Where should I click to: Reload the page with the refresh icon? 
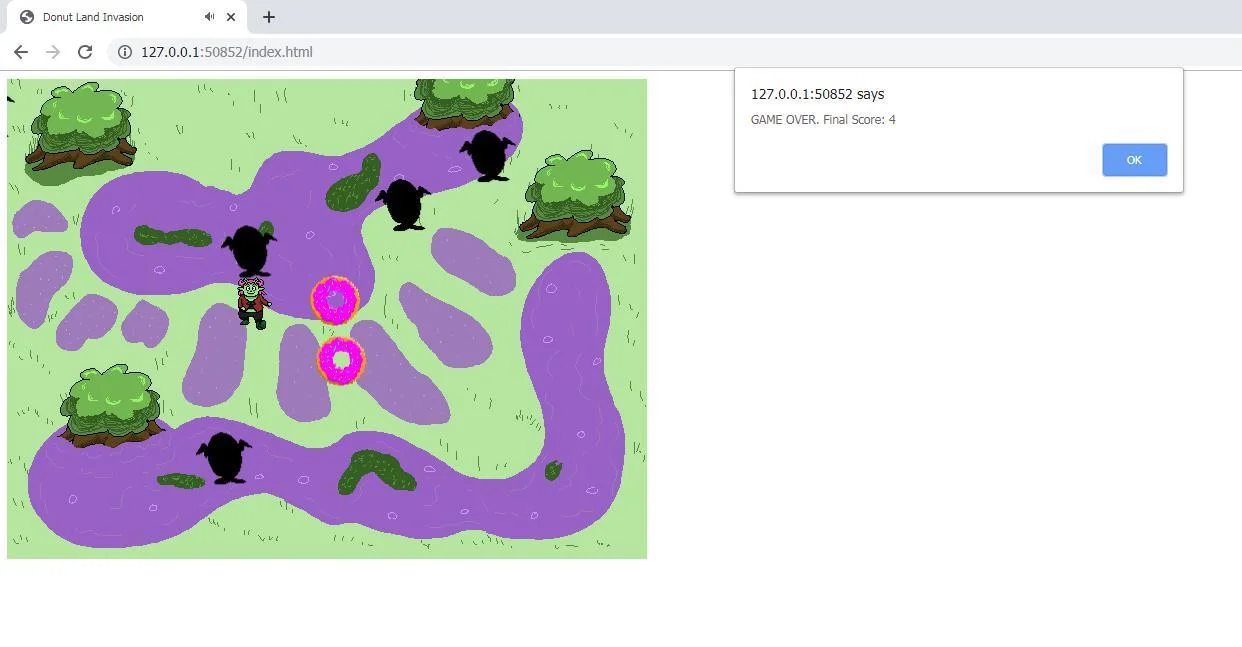pyautogui.click(x=85, y=52)
